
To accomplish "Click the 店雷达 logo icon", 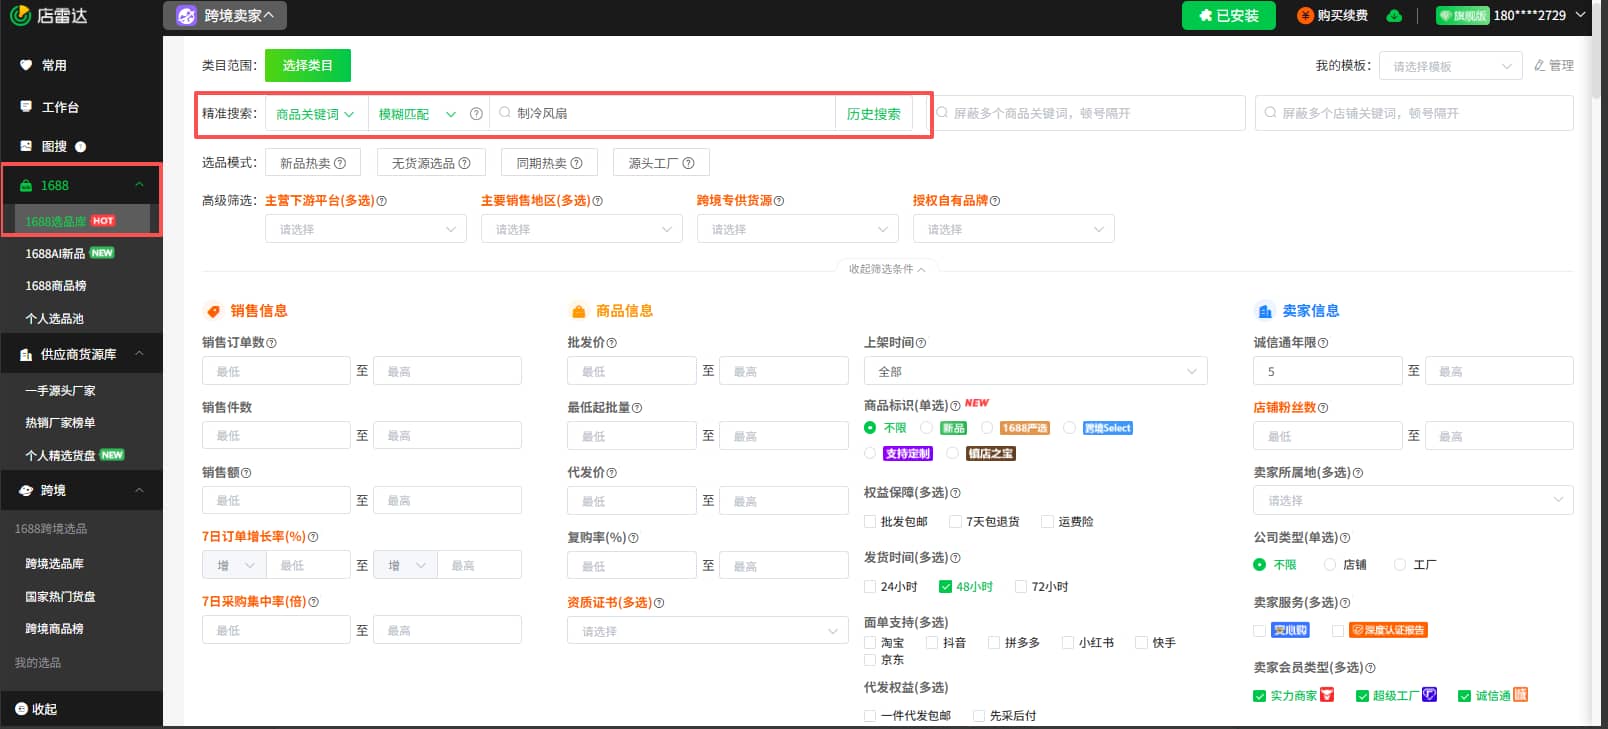I will [19, 15].
